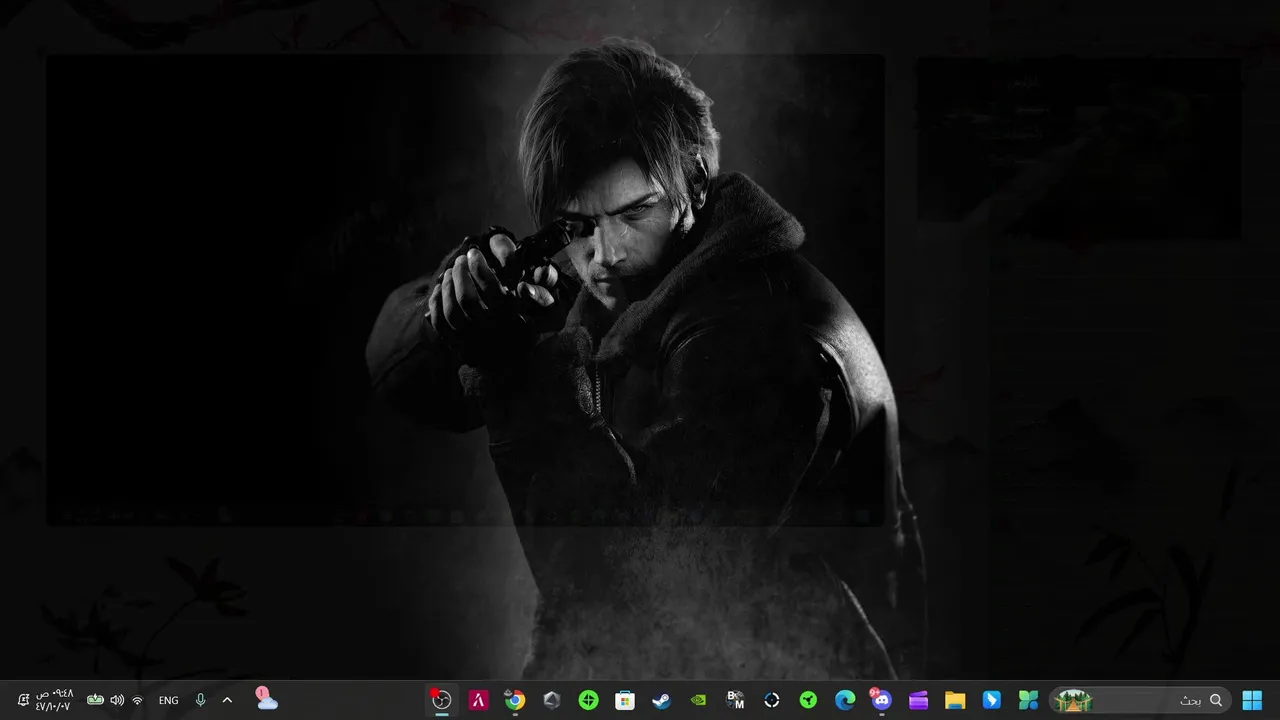This screenshot has height=720, width=1280.
Task: Open Microsoft Store from the taskbar
Action: (625, 700)
